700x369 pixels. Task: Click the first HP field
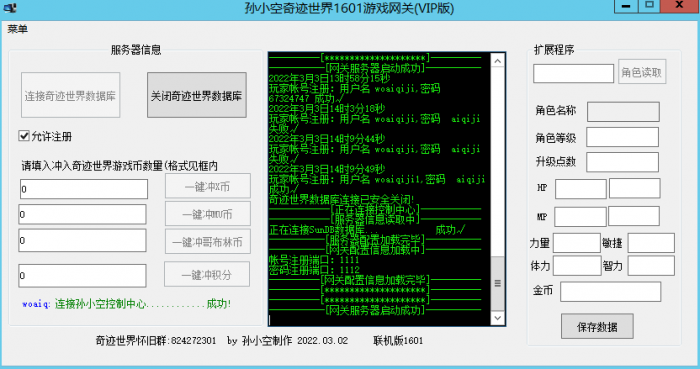tap(581, 189)
